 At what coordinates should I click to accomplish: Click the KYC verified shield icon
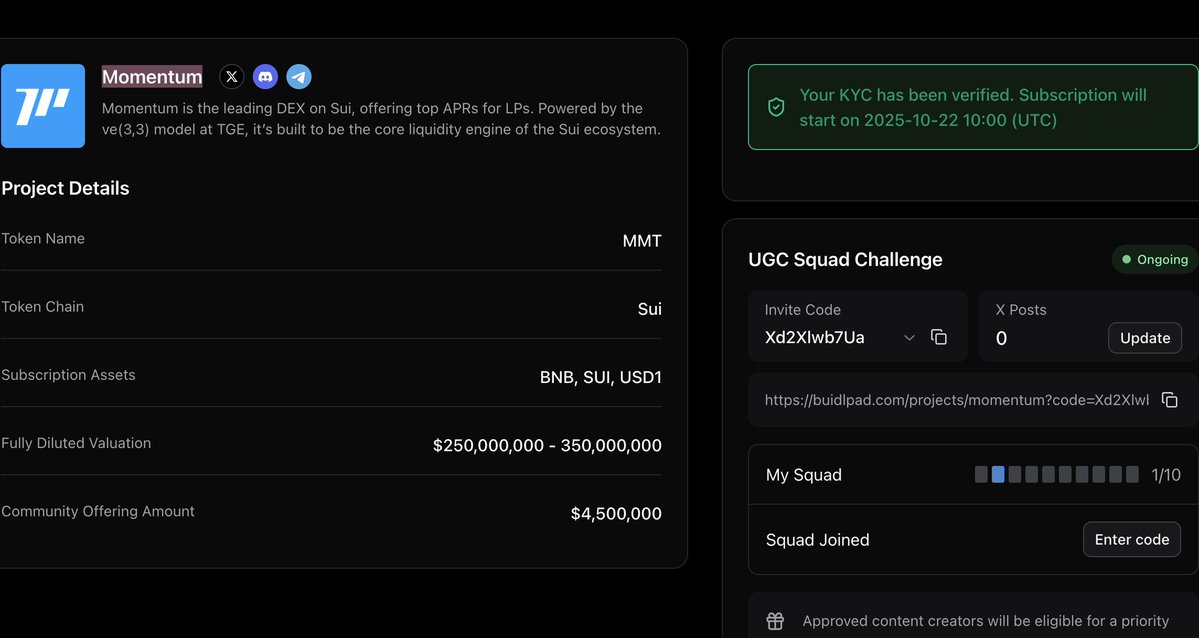(776, 107)
